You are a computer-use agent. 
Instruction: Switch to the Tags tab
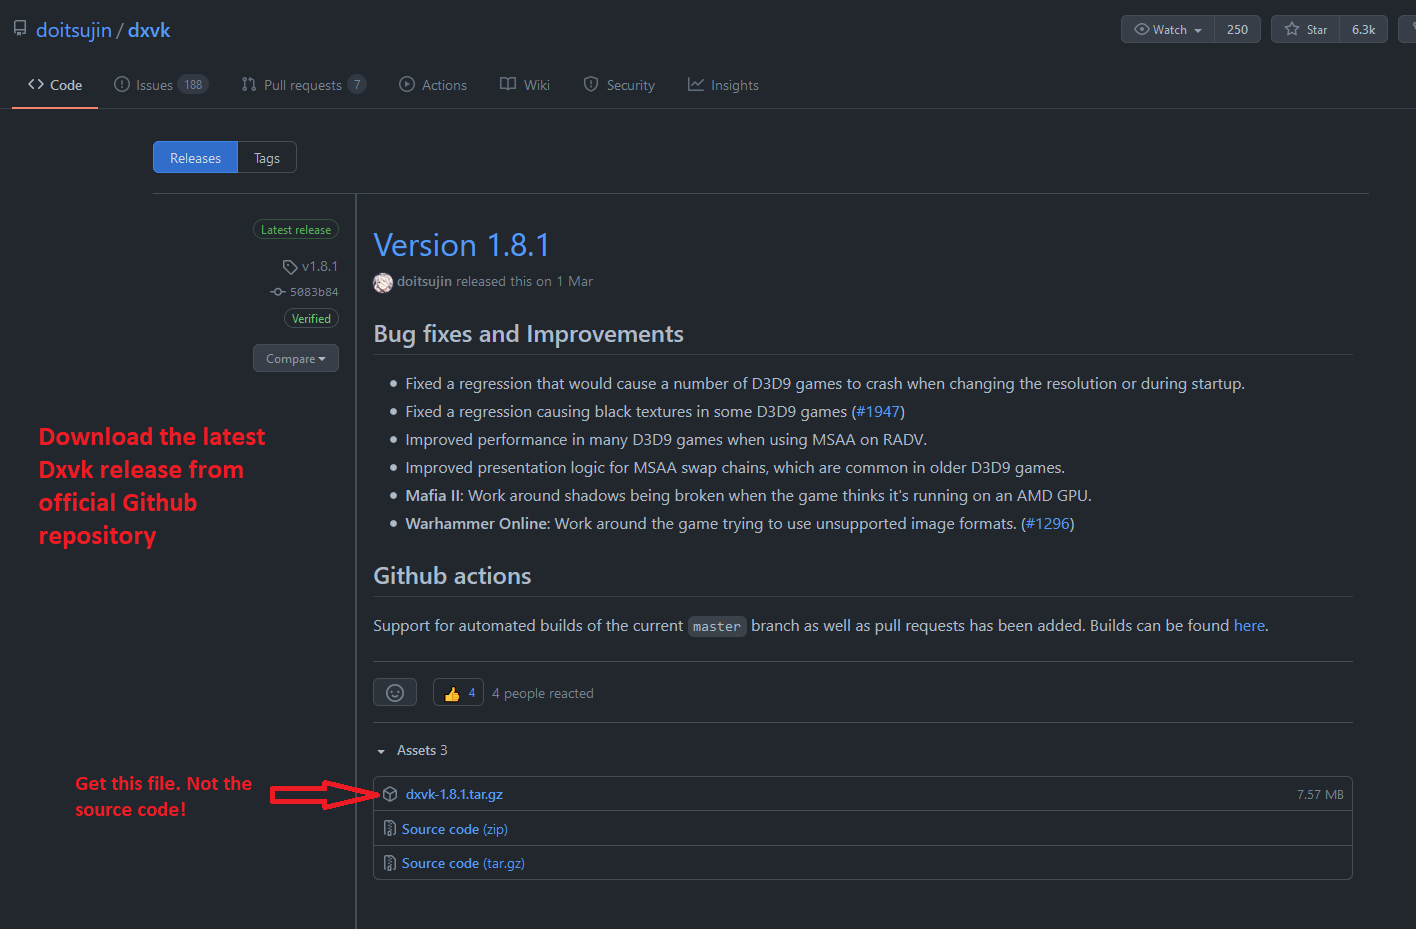tap(266, 158)
